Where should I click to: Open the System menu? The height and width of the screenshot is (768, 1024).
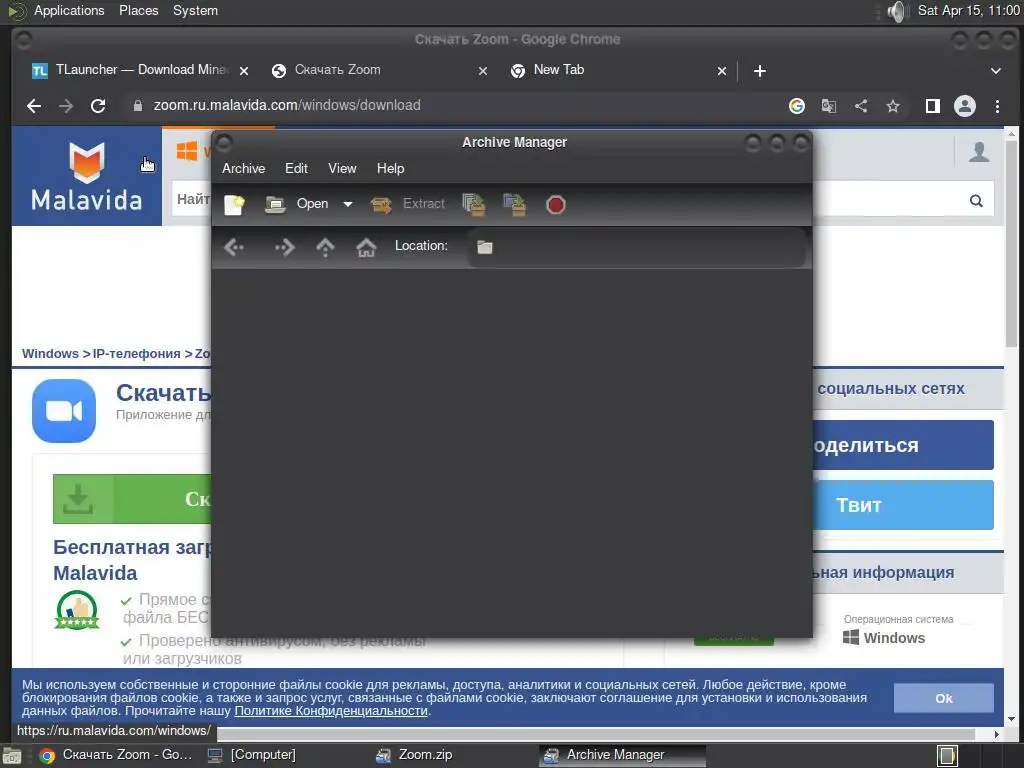195,10
